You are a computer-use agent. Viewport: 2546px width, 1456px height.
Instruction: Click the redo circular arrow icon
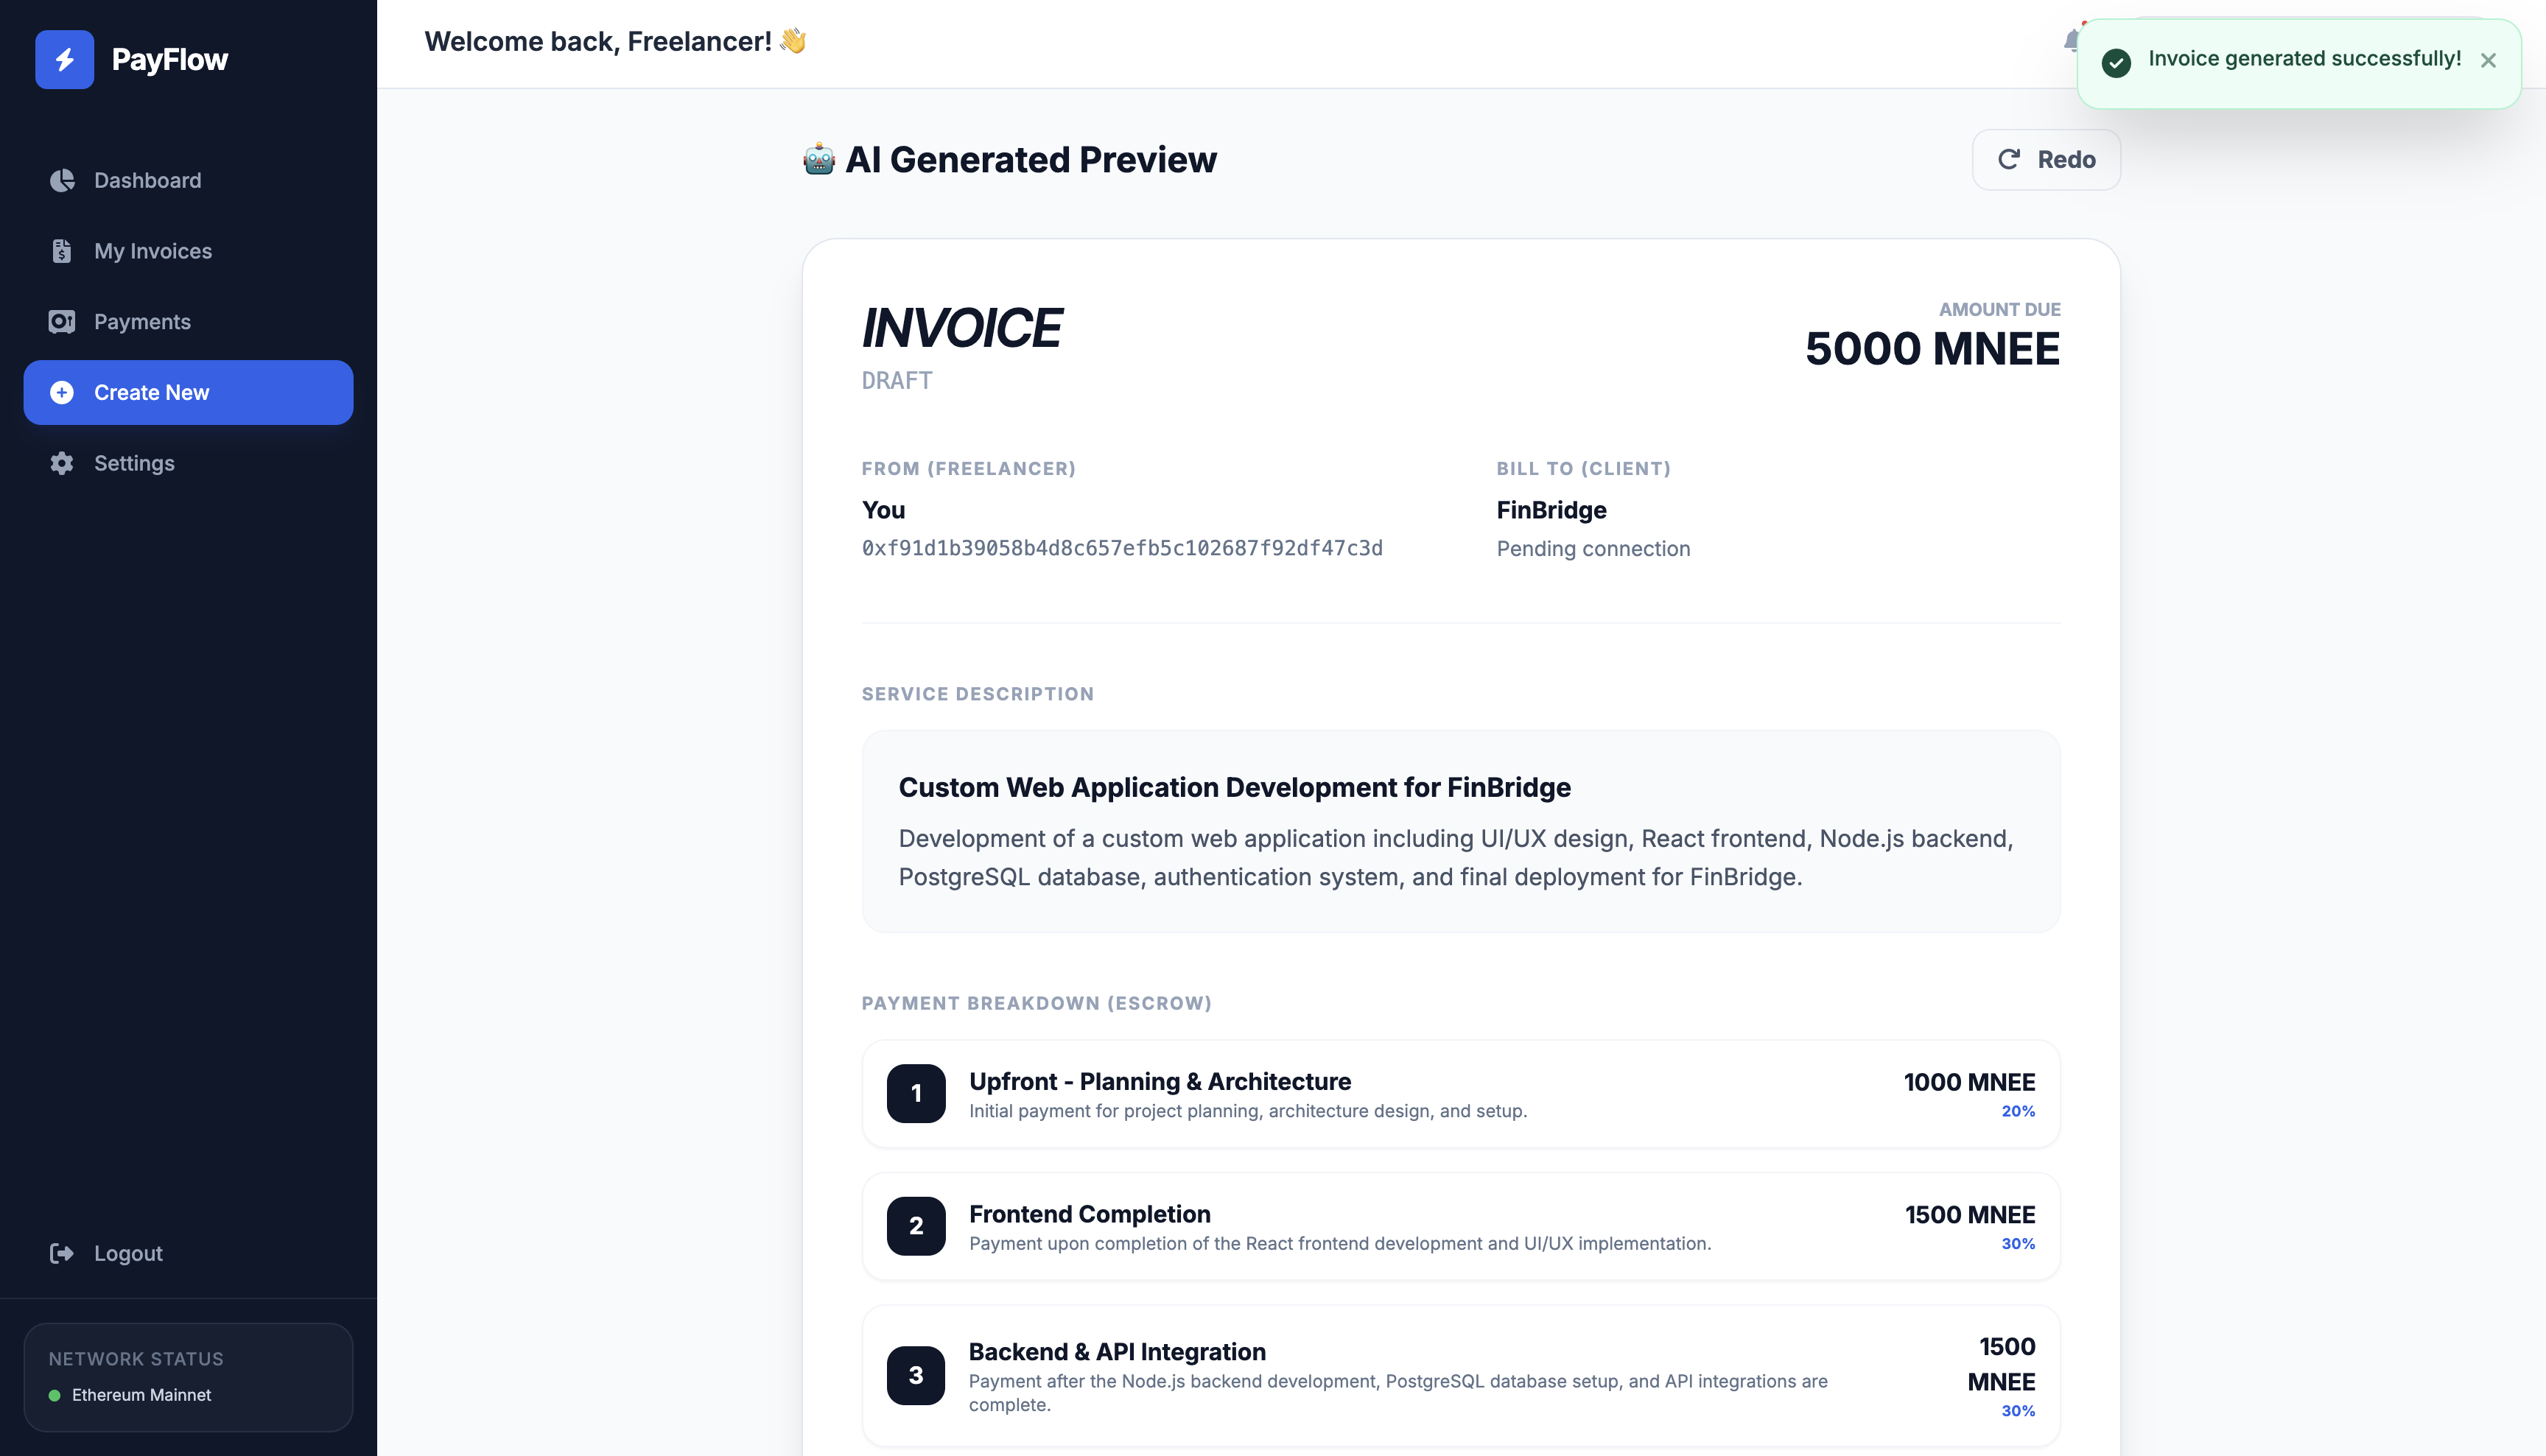tap(2008, 160)
